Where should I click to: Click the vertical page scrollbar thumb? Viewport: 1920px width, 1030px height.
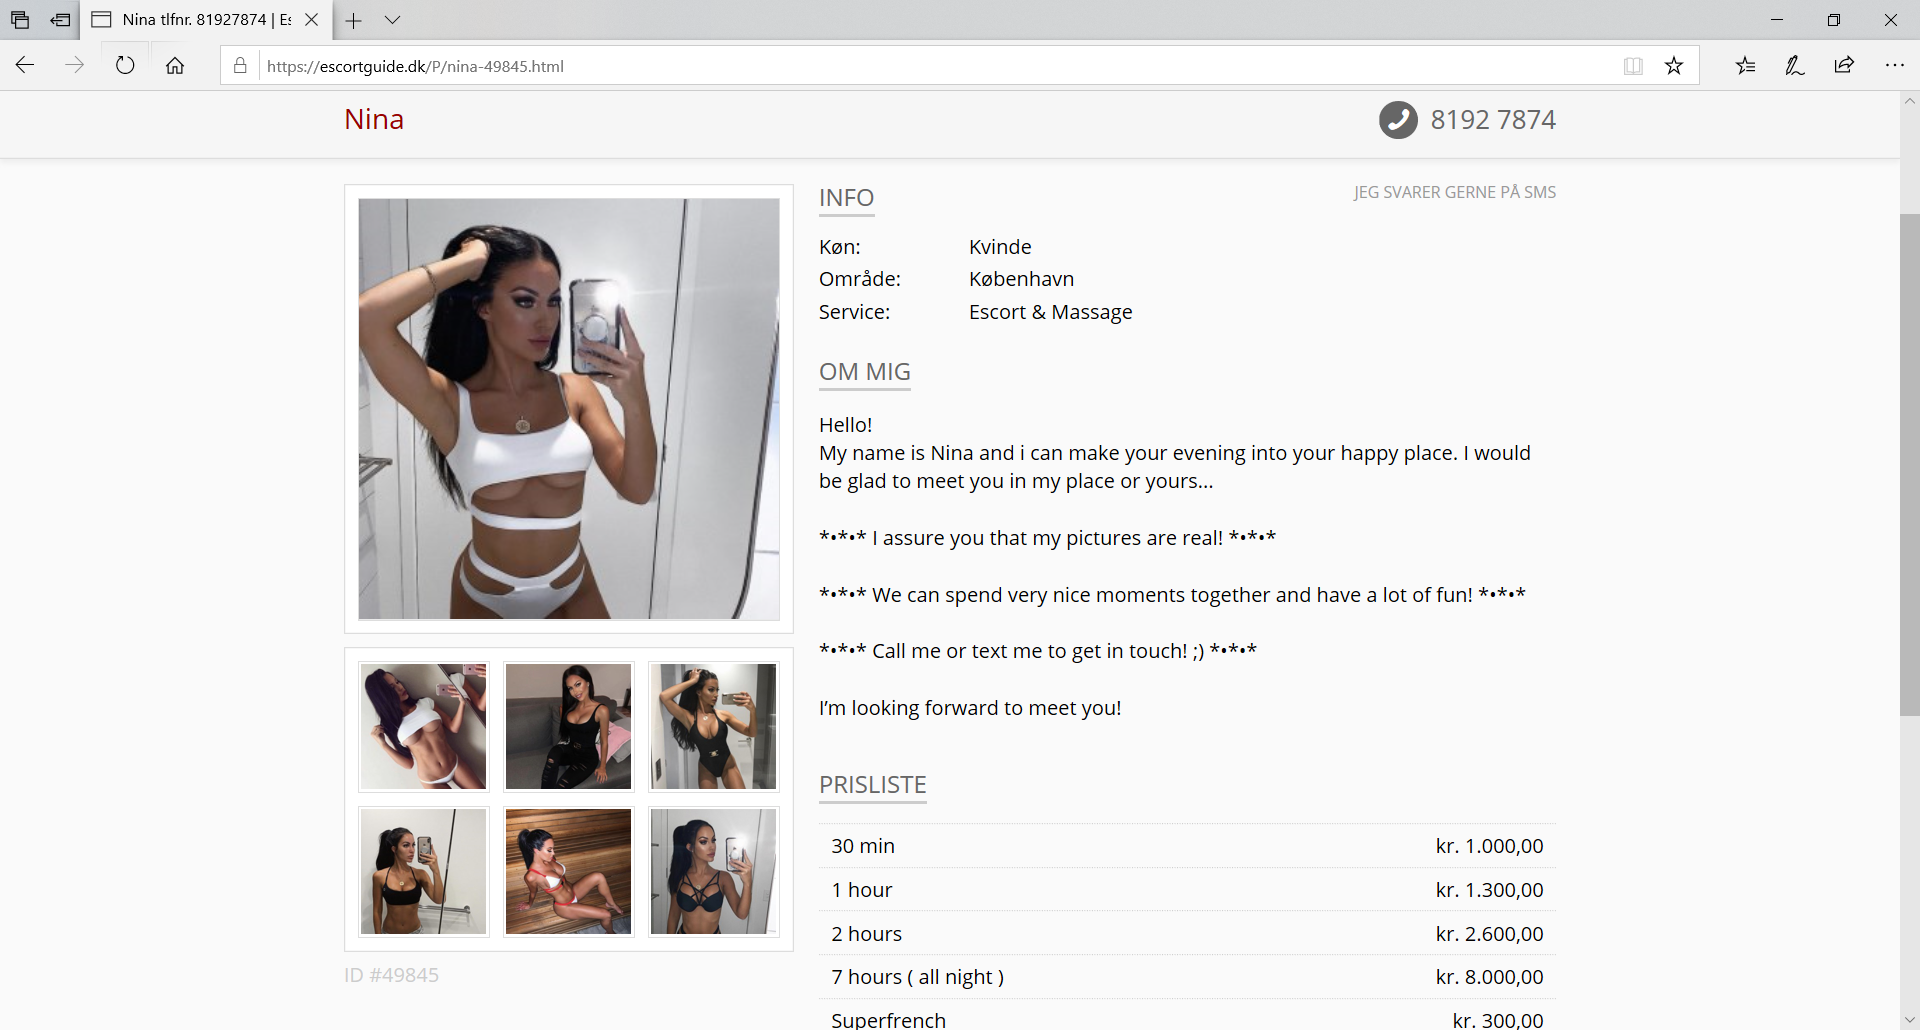coord(1909,464)
